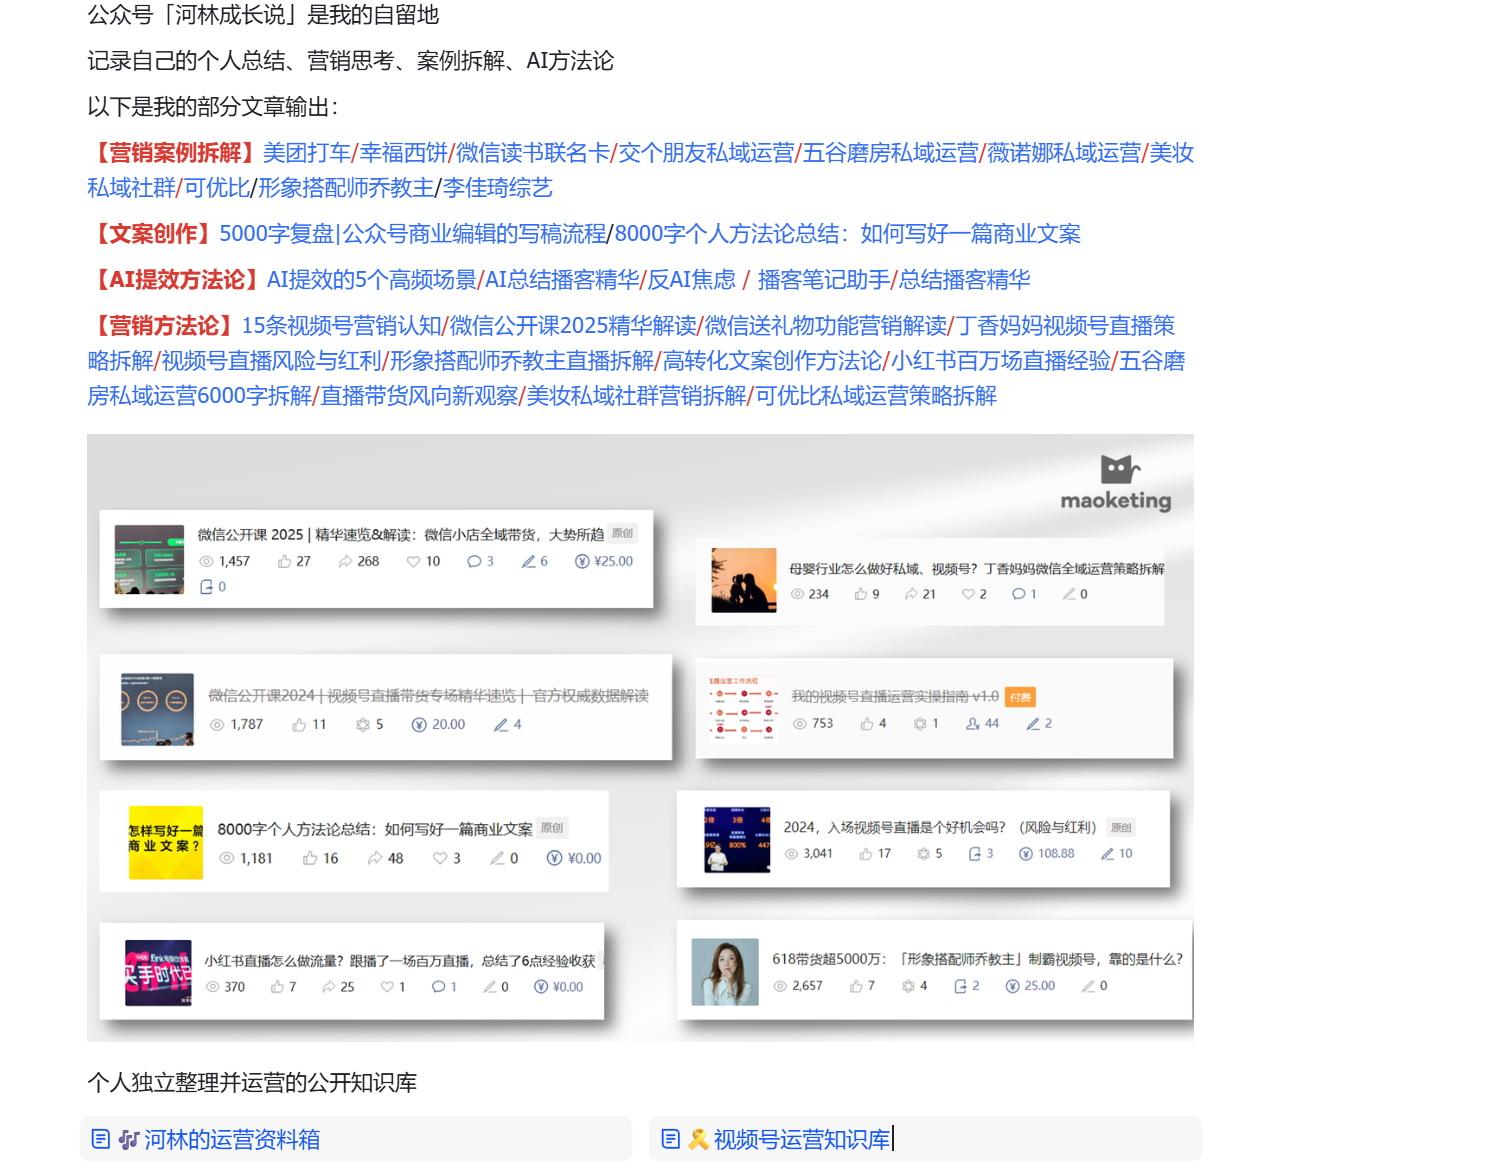Viewport: 1499px width, 1176px height.
Task: Open 形象搭配师乔教主 link beside 李佳琦综艺
Action: click(x=346, y=188)
